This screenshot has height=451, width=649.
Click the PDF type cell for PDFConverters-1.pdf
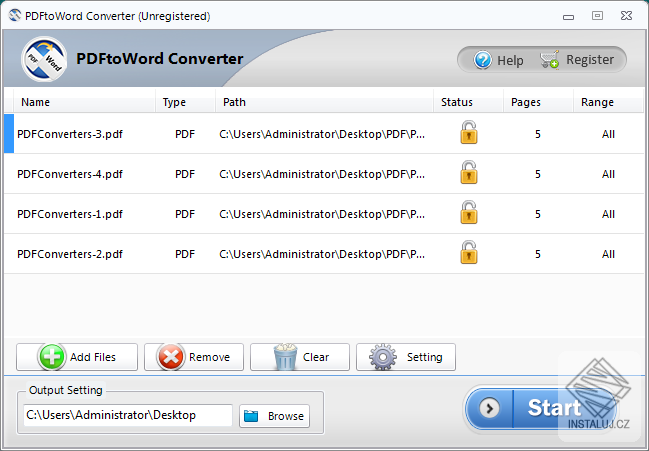pos(185,214)
